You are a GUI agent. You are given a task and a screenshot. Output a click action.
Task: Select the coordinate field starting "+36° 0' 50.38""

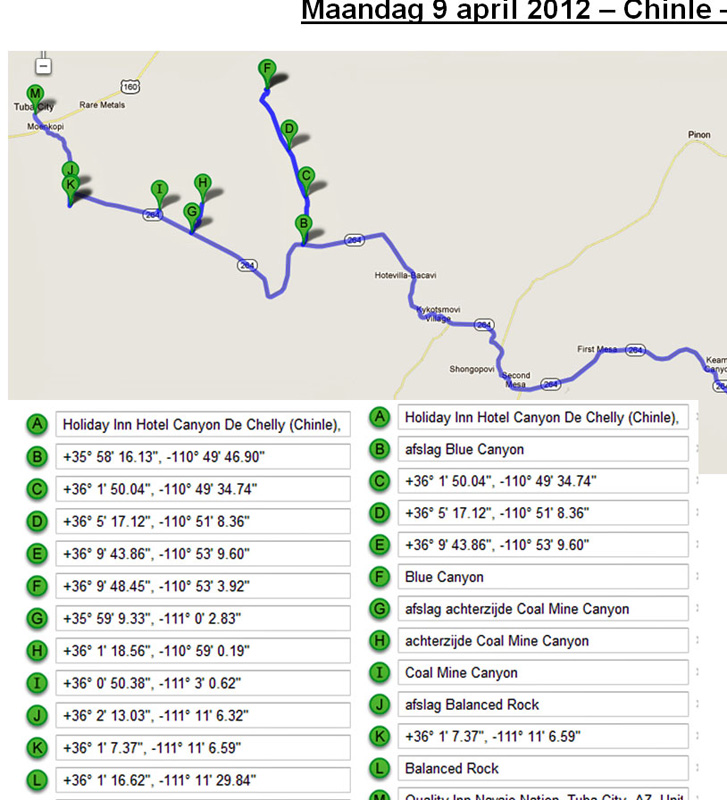pos(202,683)
